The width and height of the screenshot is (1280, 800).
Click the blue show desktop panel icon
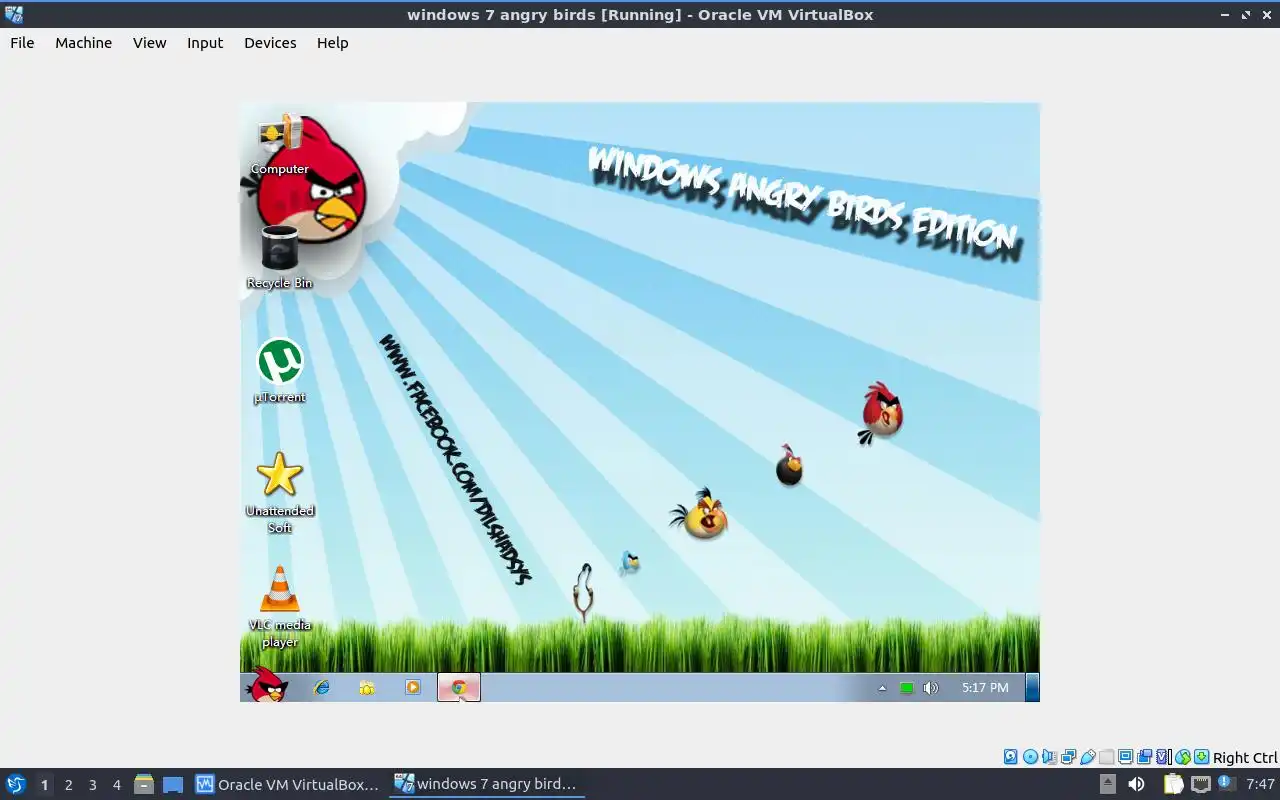coord(173,785)
